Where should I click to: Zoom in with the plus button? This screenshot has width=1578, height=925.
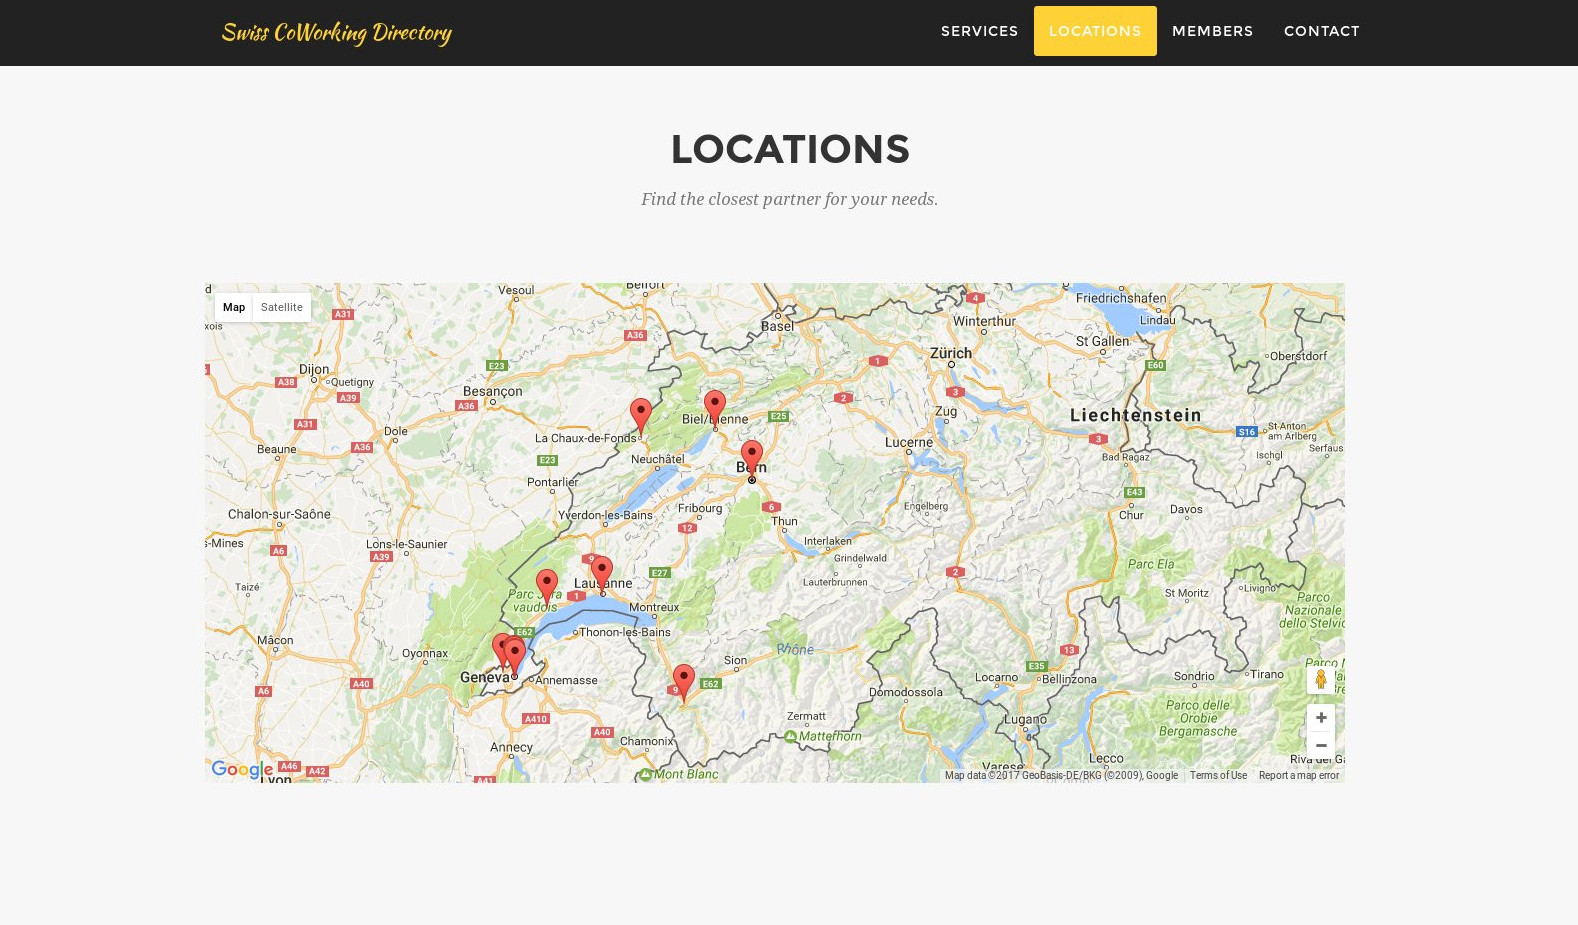click(x=1320, y=718)
